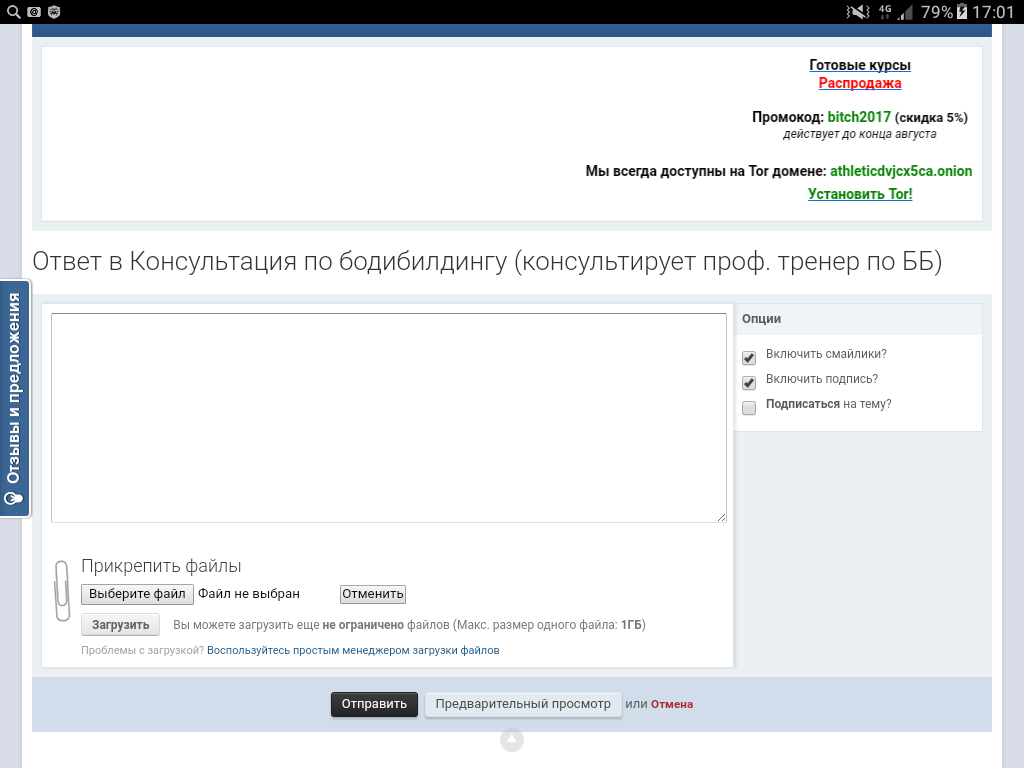This screenshot has width=1024, height=768.
Task: Click the search magnifier icon in status bar
Action: coord(13,12)
